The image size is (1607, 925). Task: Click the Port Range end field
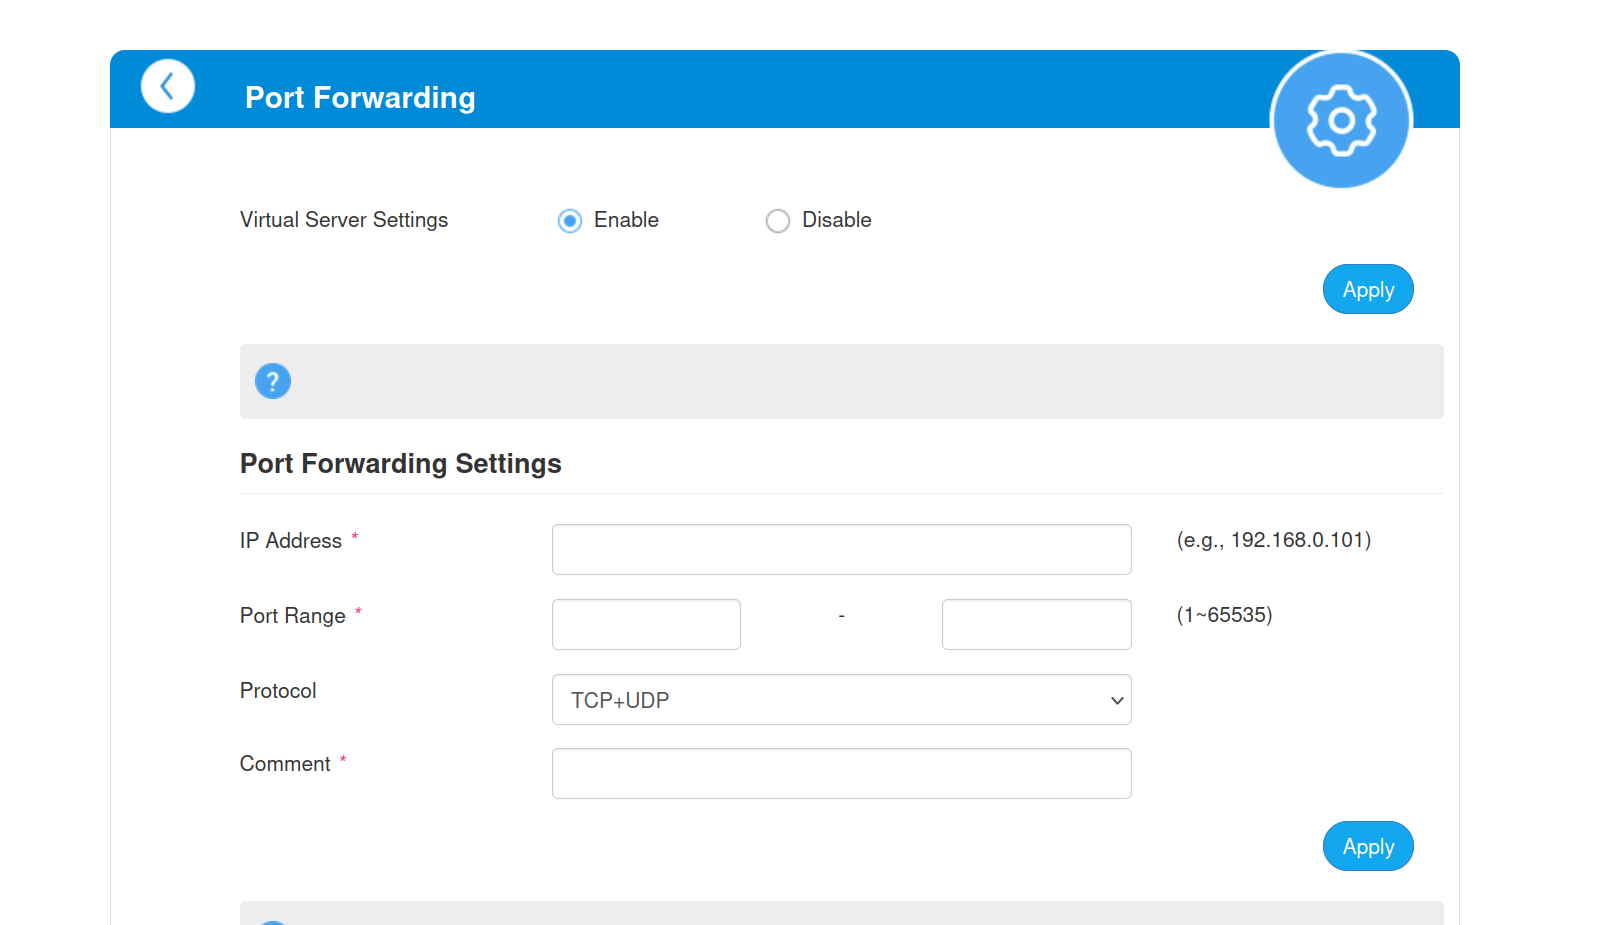pyautogui.click(x=1037, y=624)
